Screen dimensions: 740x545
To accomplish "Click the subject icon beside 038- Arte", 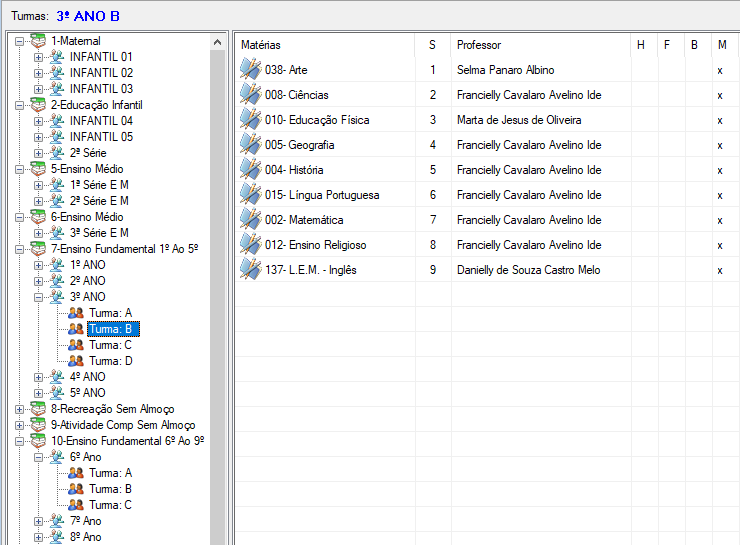I will click(x=250, y=70).
